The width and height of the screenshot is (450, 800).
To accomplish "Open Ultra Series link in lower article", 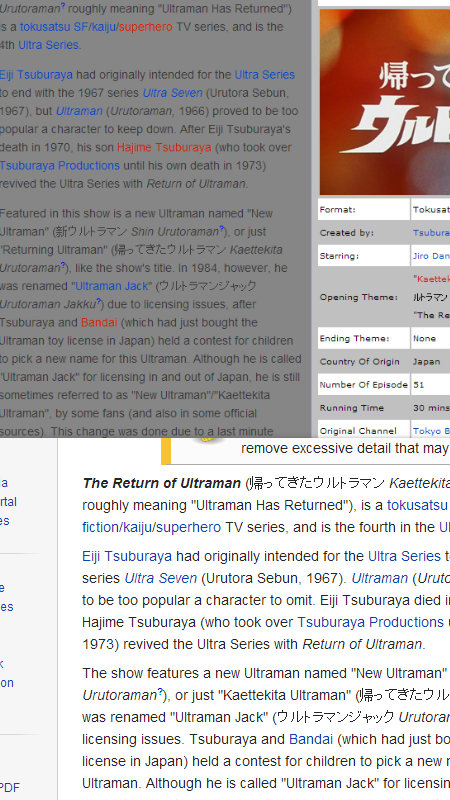I will [x=404, y=556].
